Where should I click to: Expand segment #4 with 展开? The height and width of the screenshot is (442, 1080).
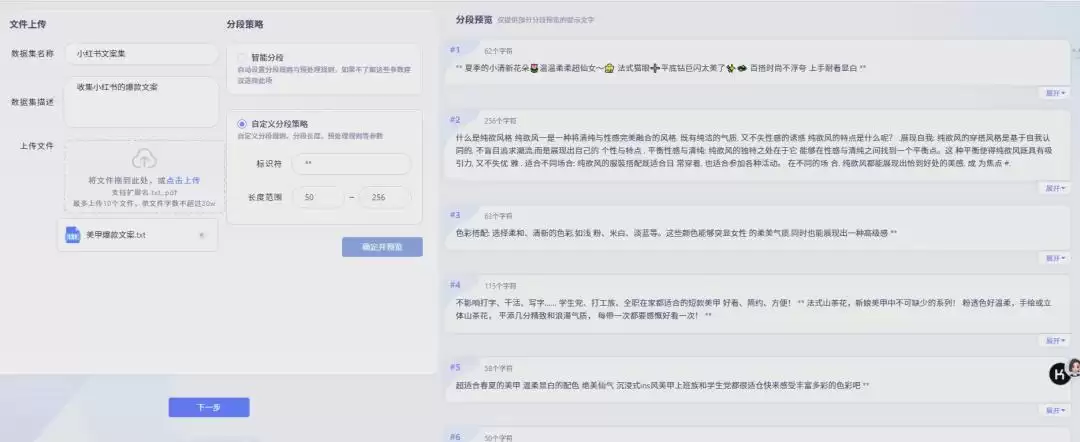point(1055,341)
